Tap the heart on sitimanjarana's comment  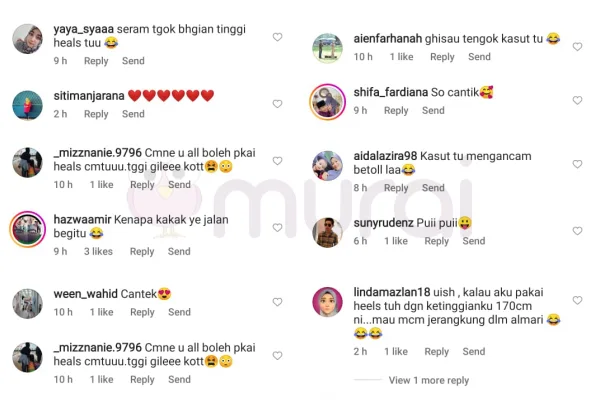click(x=277, y=104)
